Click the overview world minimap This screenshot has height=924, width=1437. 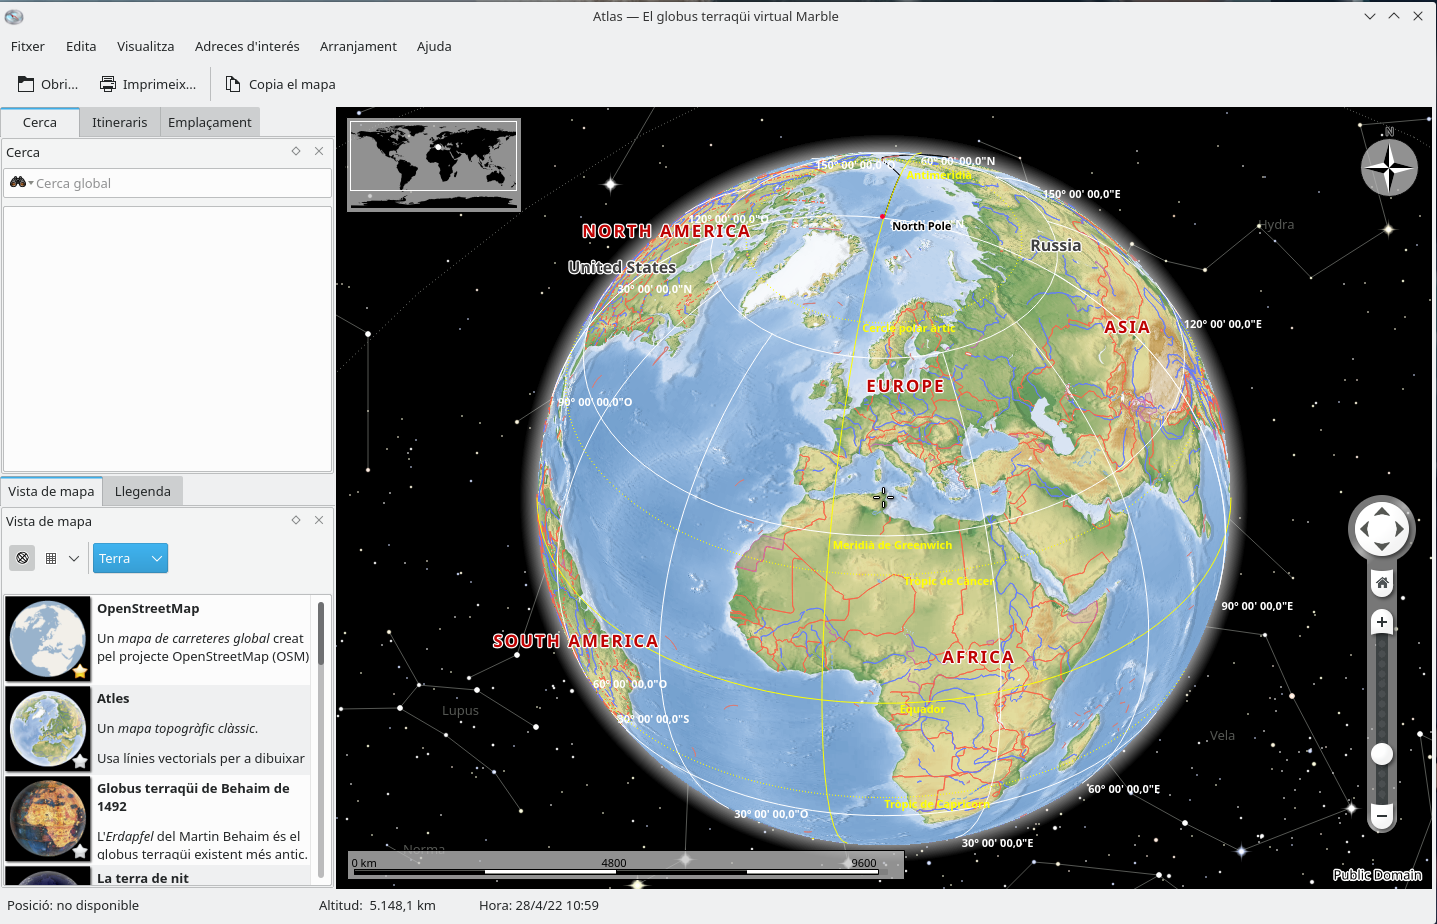(x=434, y=165)
